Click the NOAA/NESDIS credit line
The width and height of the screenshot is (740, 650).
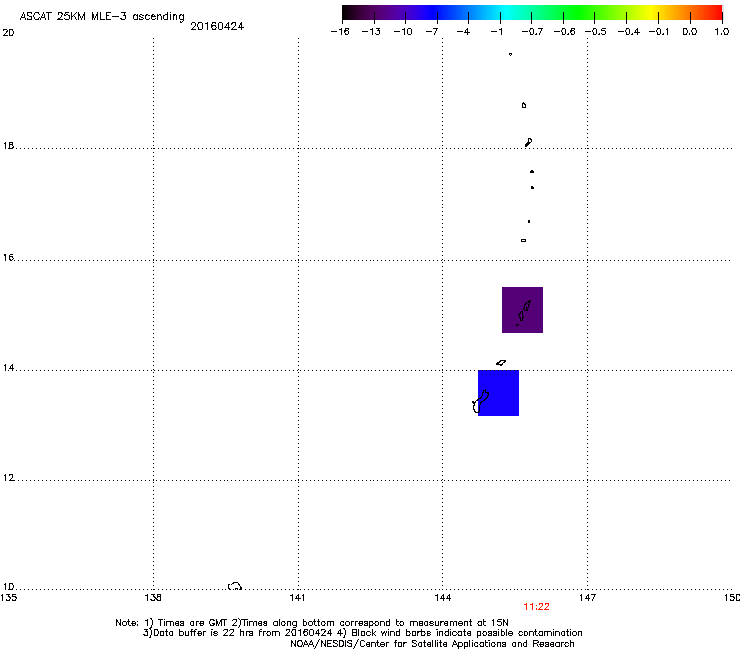pyautogui.click(x=432, y=644)
